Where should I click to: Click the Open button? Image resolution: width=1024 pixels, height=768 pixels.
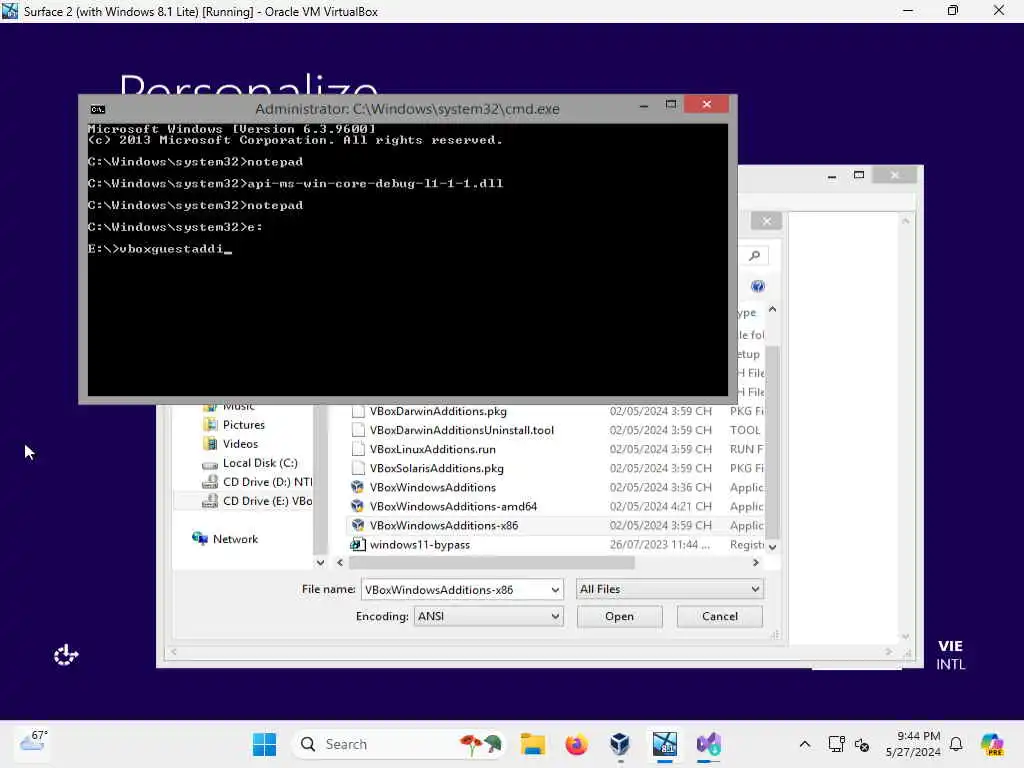(620, 616)
